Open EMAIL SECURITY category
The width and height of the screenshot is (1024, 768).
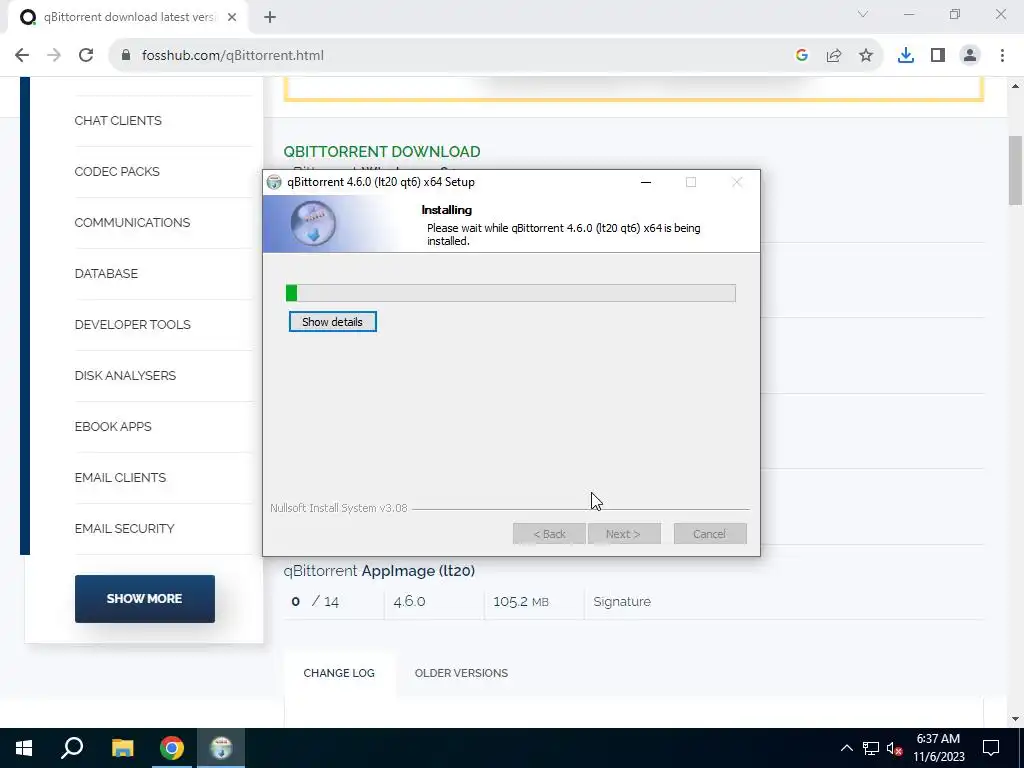125,528
